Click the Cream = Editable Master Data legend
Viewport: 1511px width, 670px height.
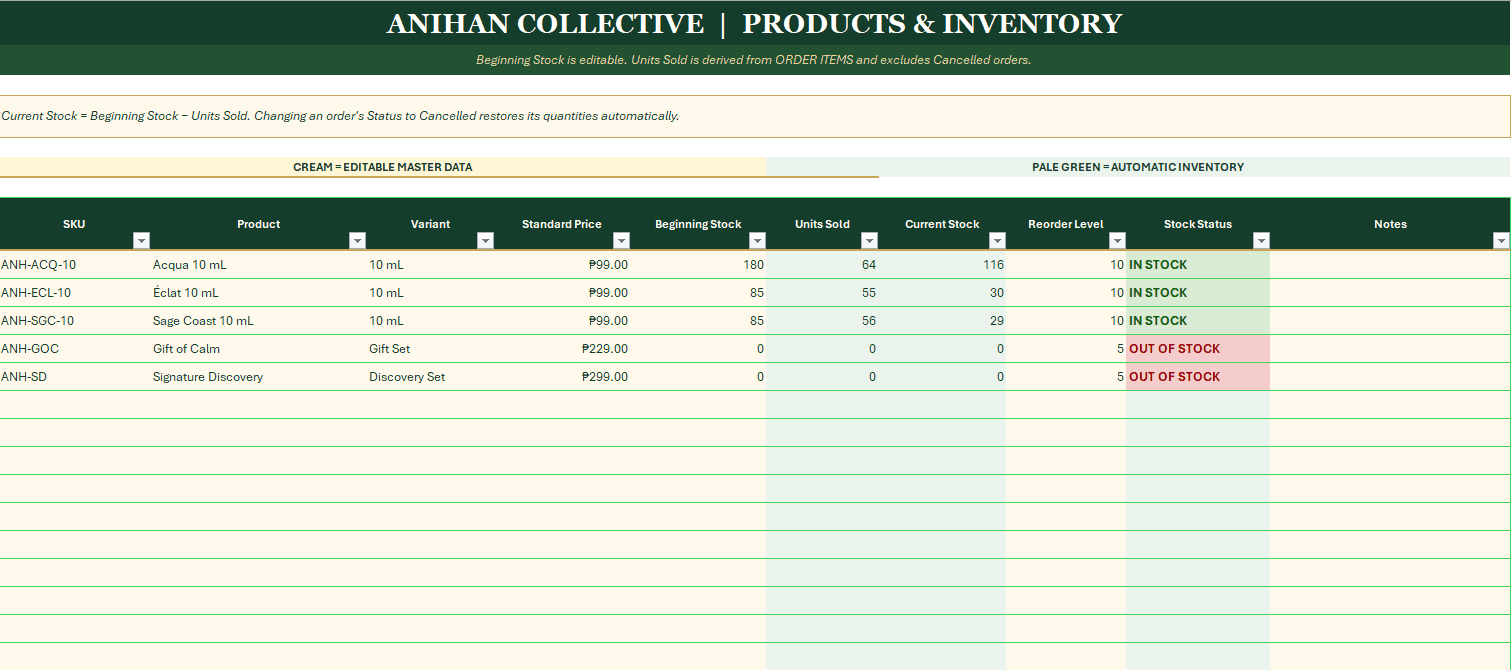(383, 167)
